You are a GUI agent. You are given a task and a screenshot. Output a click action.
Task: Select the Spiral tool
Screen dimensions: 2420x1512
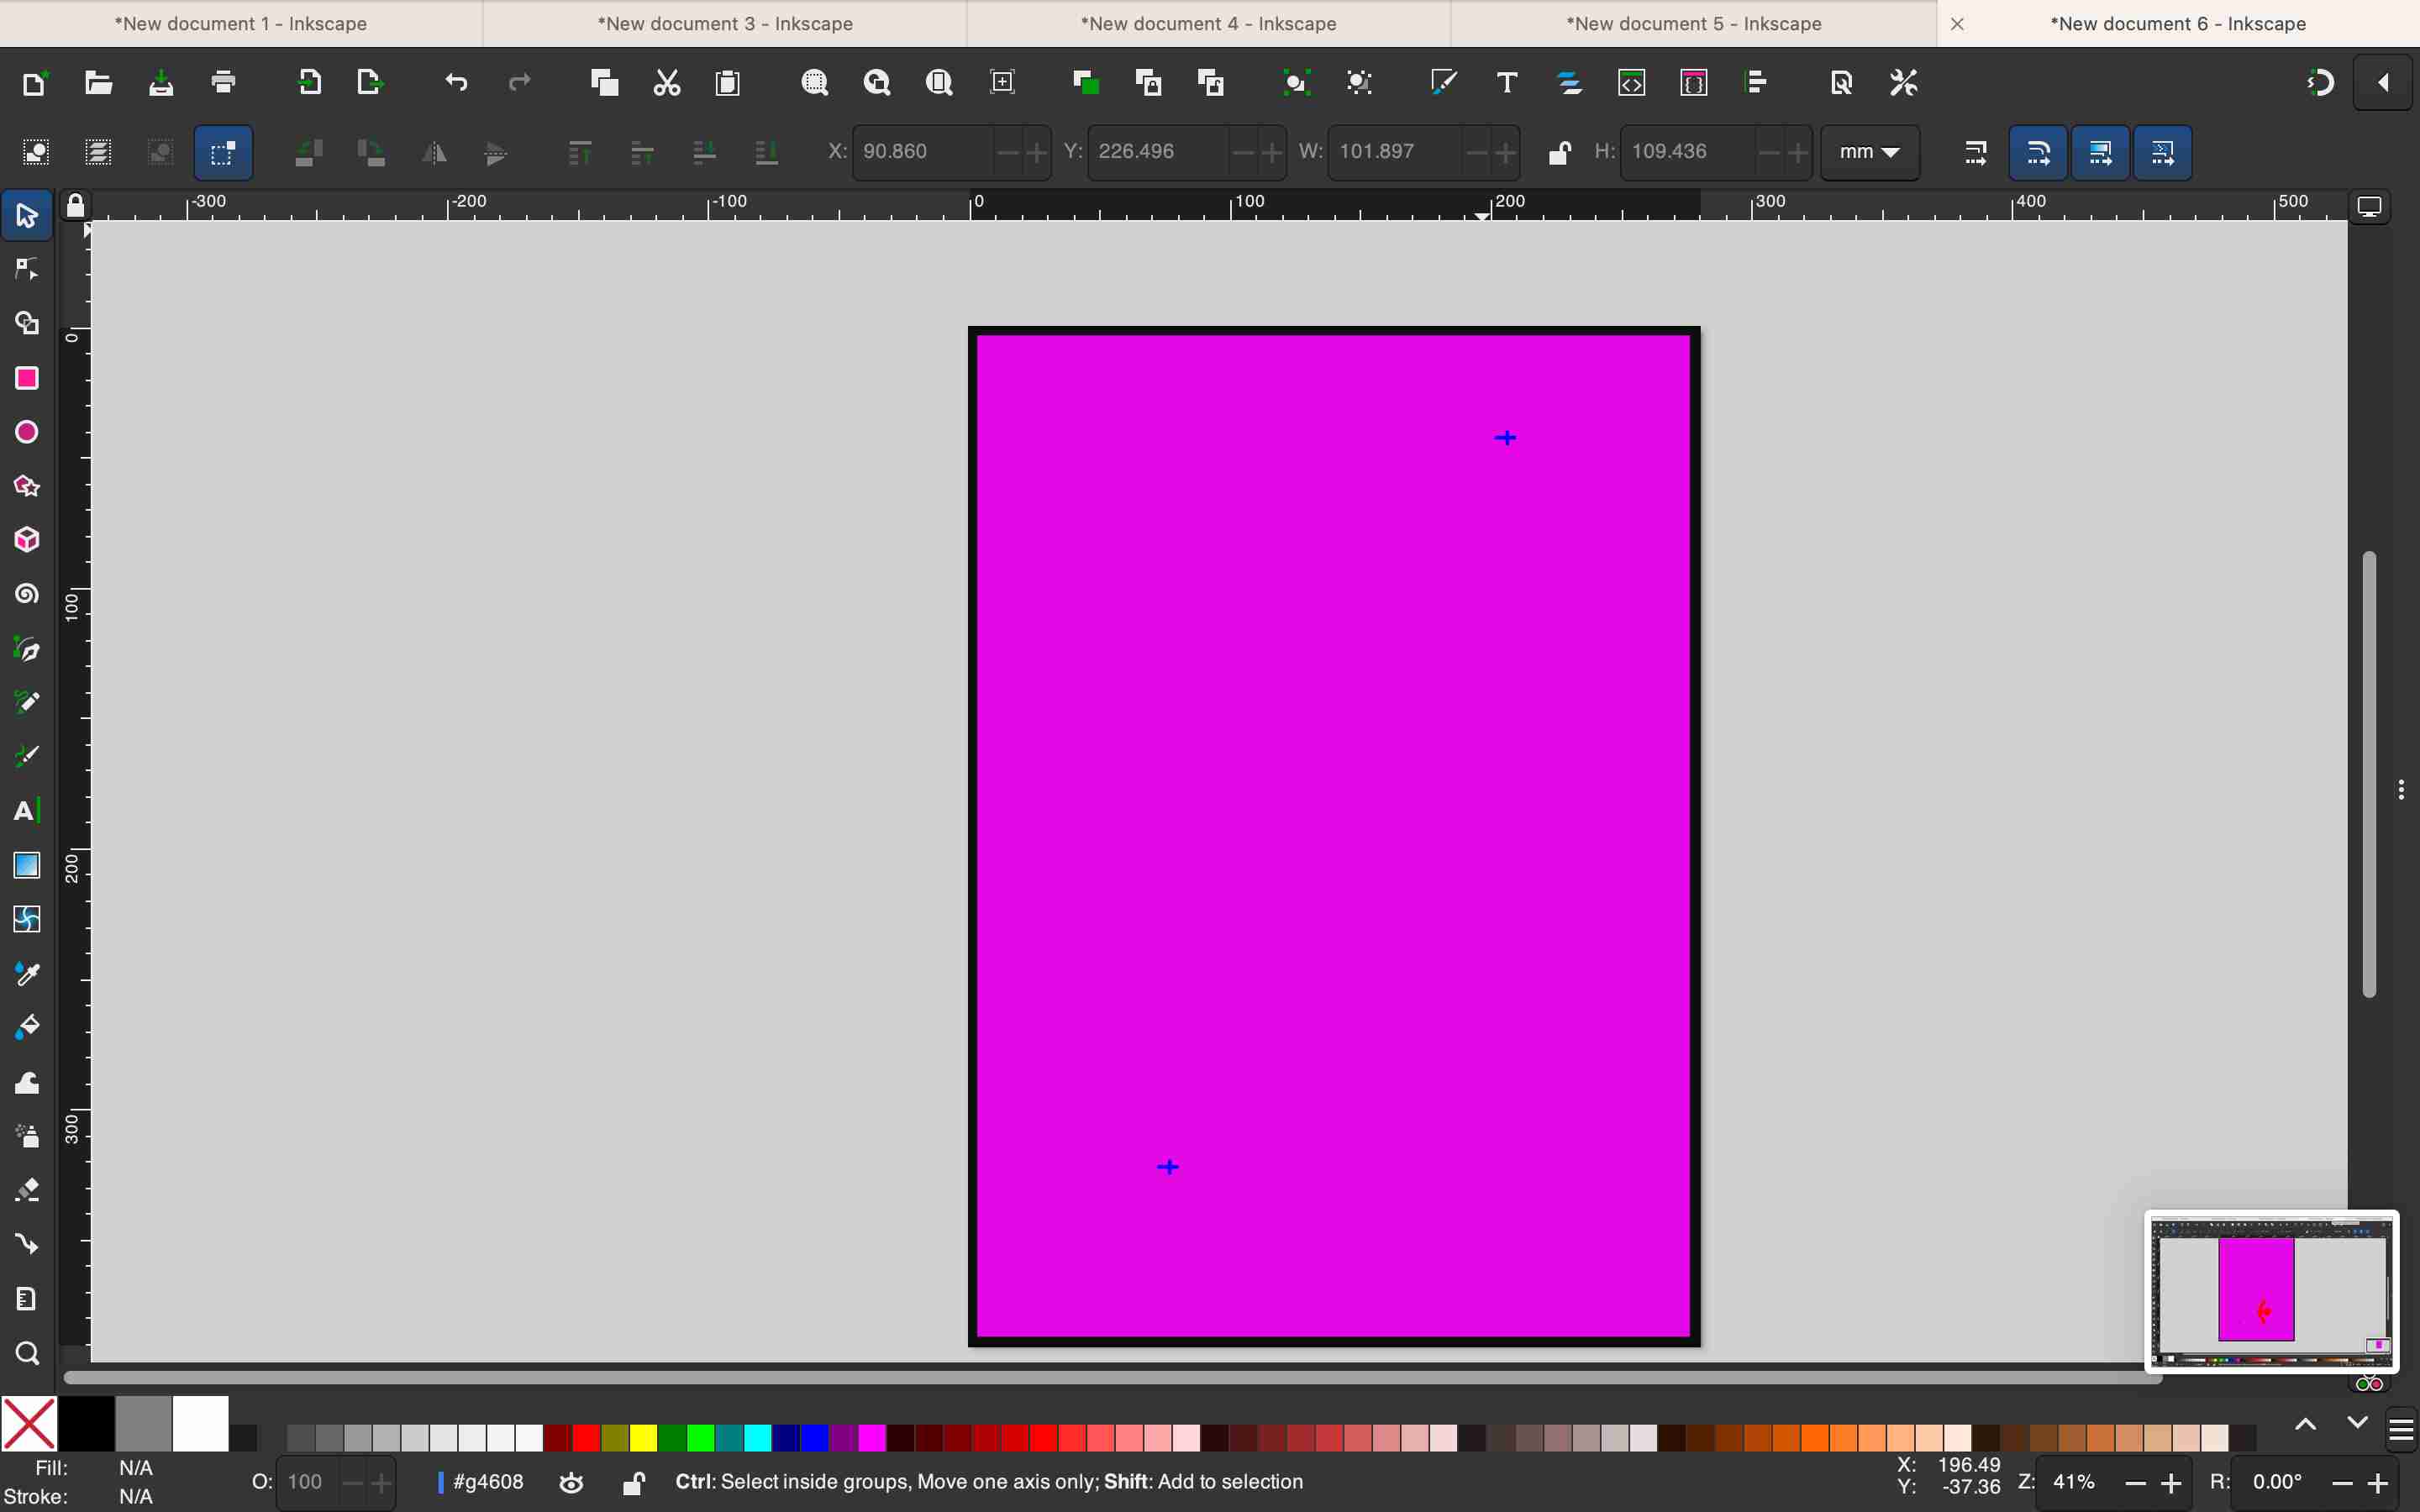click(x=27, y=594)
